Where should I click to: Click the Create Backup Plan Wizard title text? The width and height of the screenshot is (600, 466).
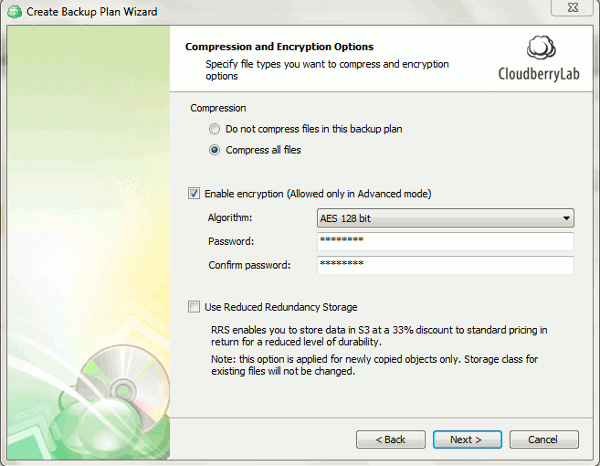click(x=92, y=12)
